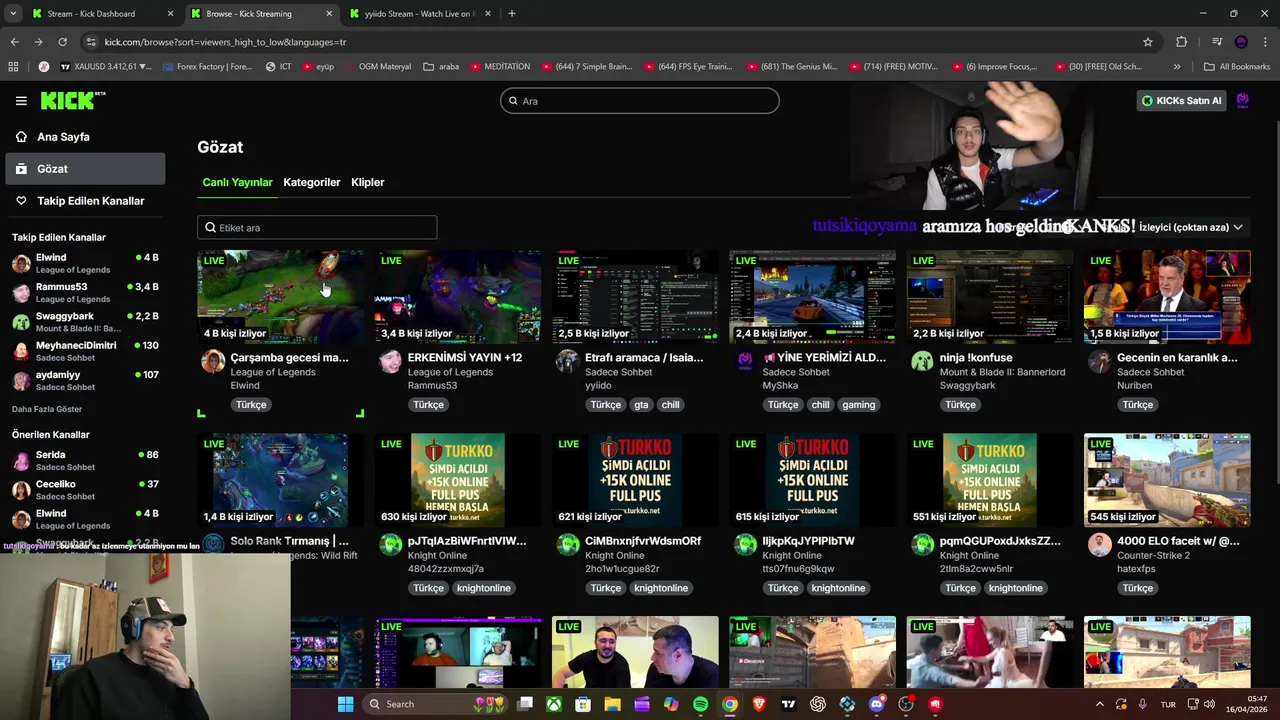Open OBS Studio from the taskbar
This screenshot has width=1280, height=720.
point(906,704)
